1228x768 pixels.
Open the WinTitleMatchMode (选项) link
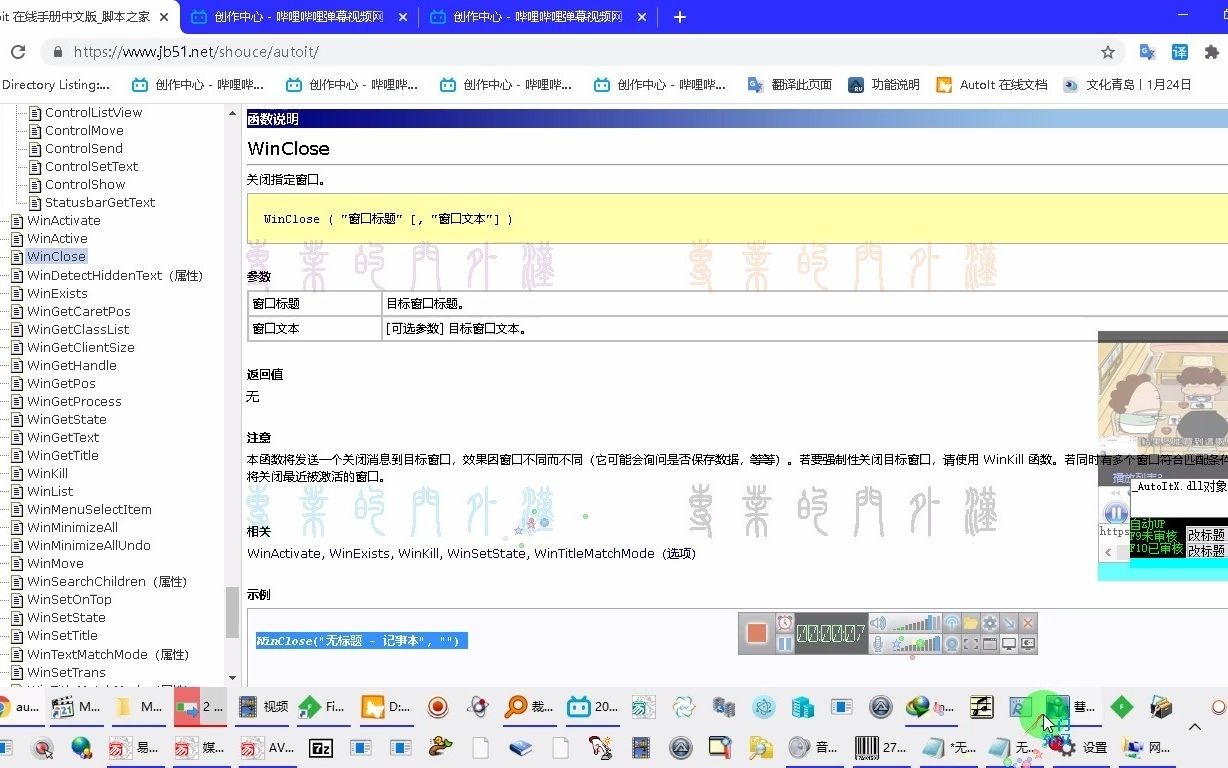(594, 553)
